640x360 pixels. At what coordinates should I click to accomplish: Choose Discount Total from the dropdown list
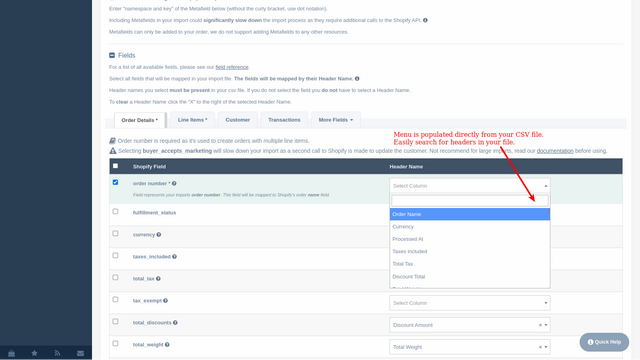[470, 277]
